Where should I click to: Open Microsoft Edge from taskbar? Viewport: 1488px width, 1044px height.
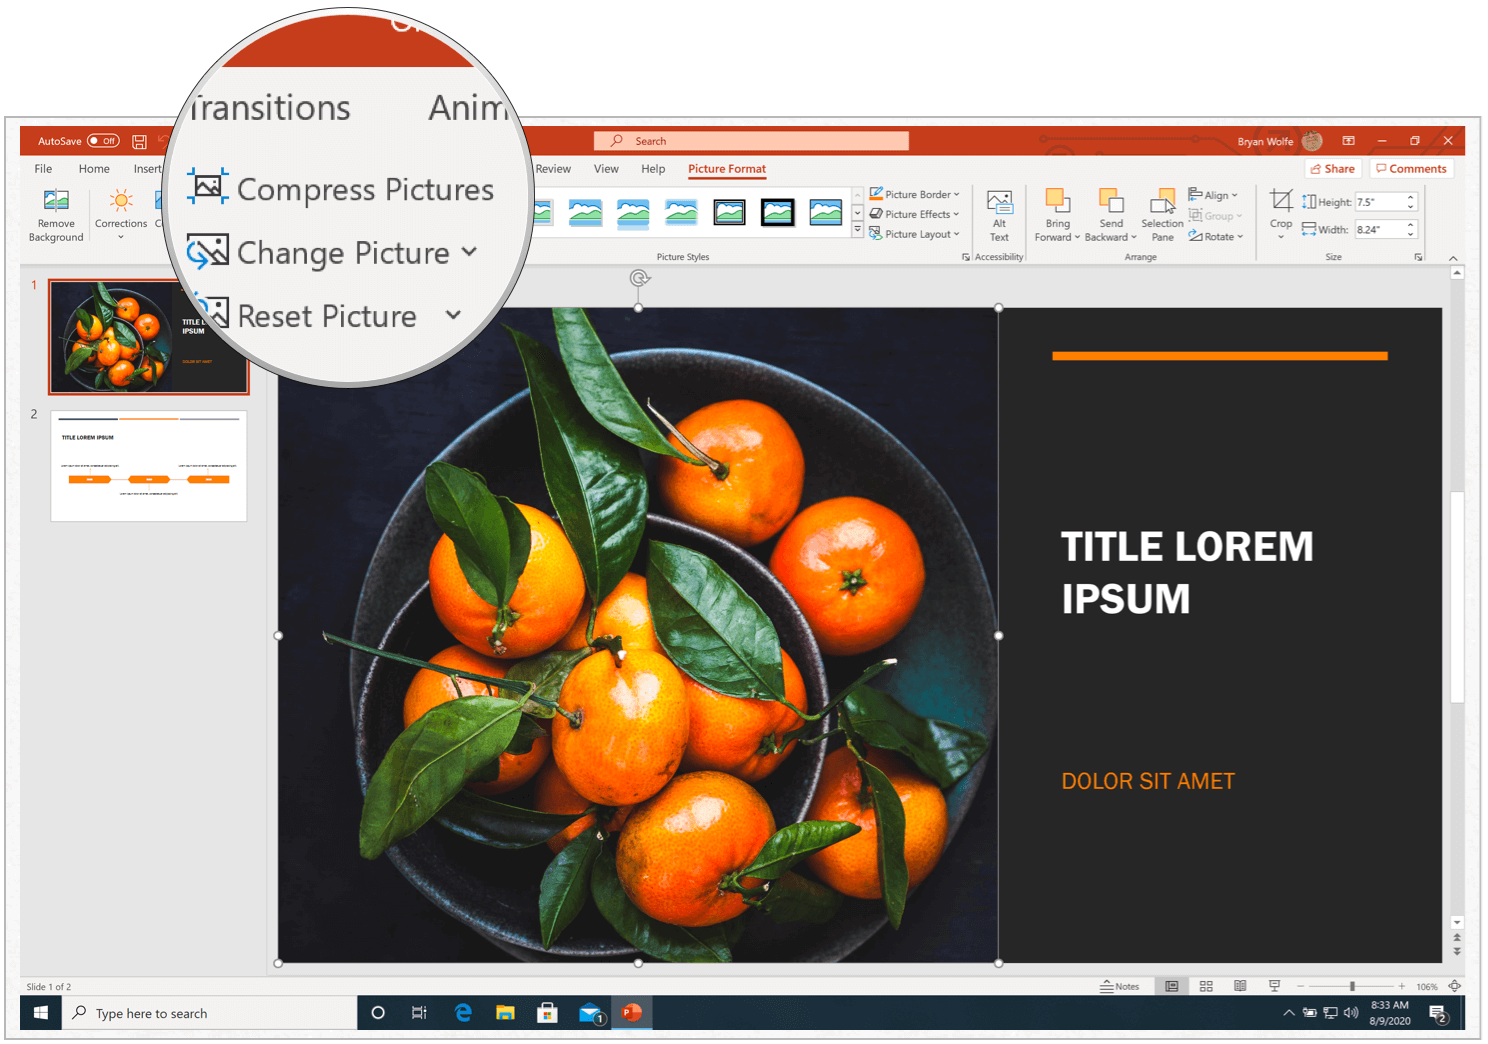pos(463,1013)
